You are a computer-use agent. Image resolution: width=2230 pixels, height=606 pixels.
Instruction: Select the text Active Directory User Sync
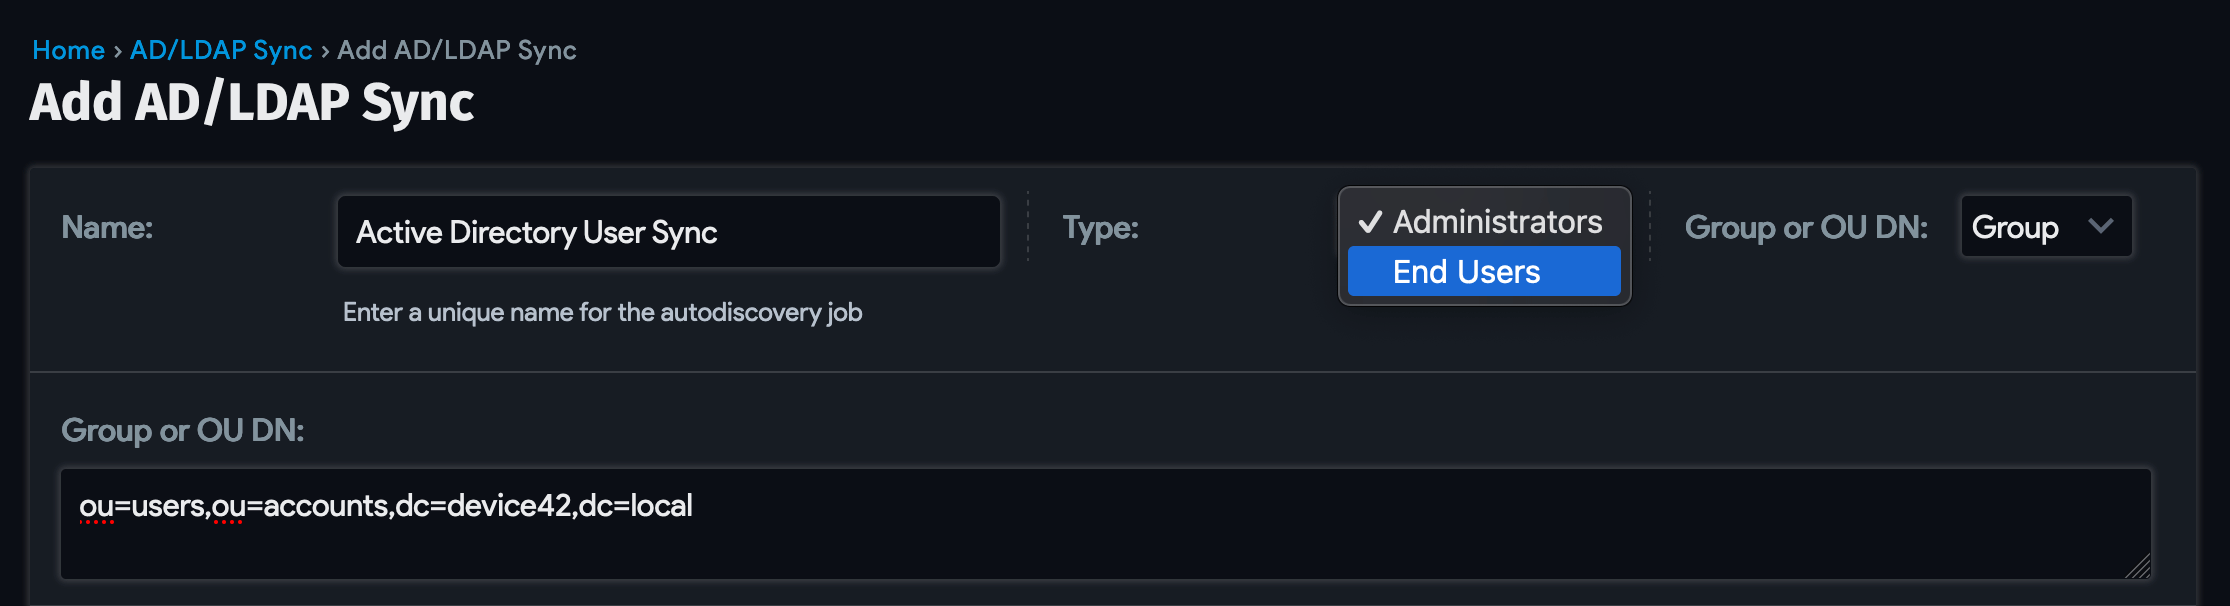537,231
